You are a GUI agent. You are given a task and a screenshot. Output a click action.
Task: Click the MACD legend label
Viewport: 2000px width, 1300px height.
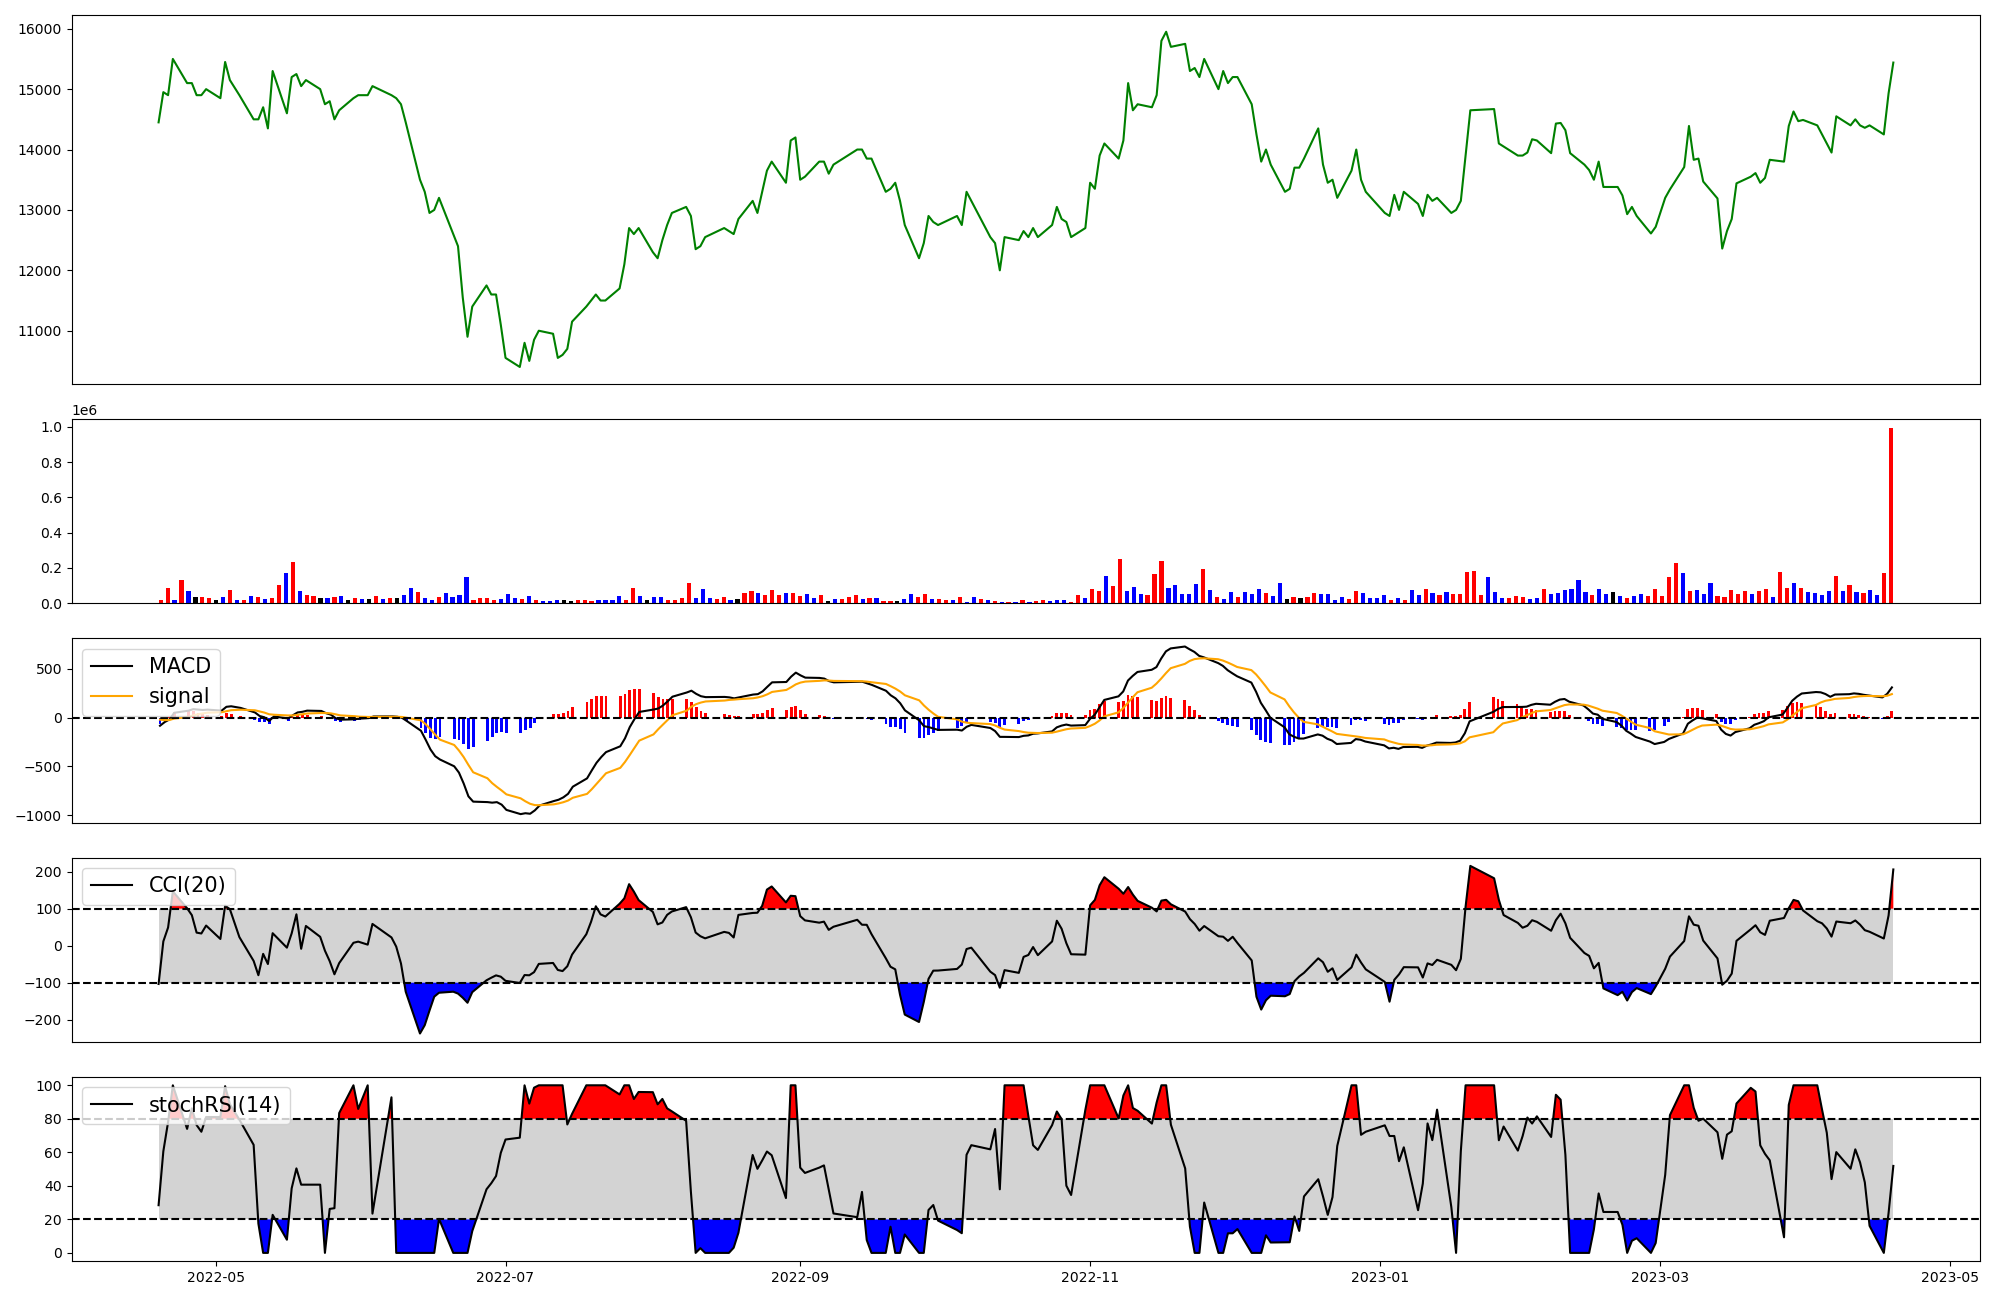tap(180, 666)
